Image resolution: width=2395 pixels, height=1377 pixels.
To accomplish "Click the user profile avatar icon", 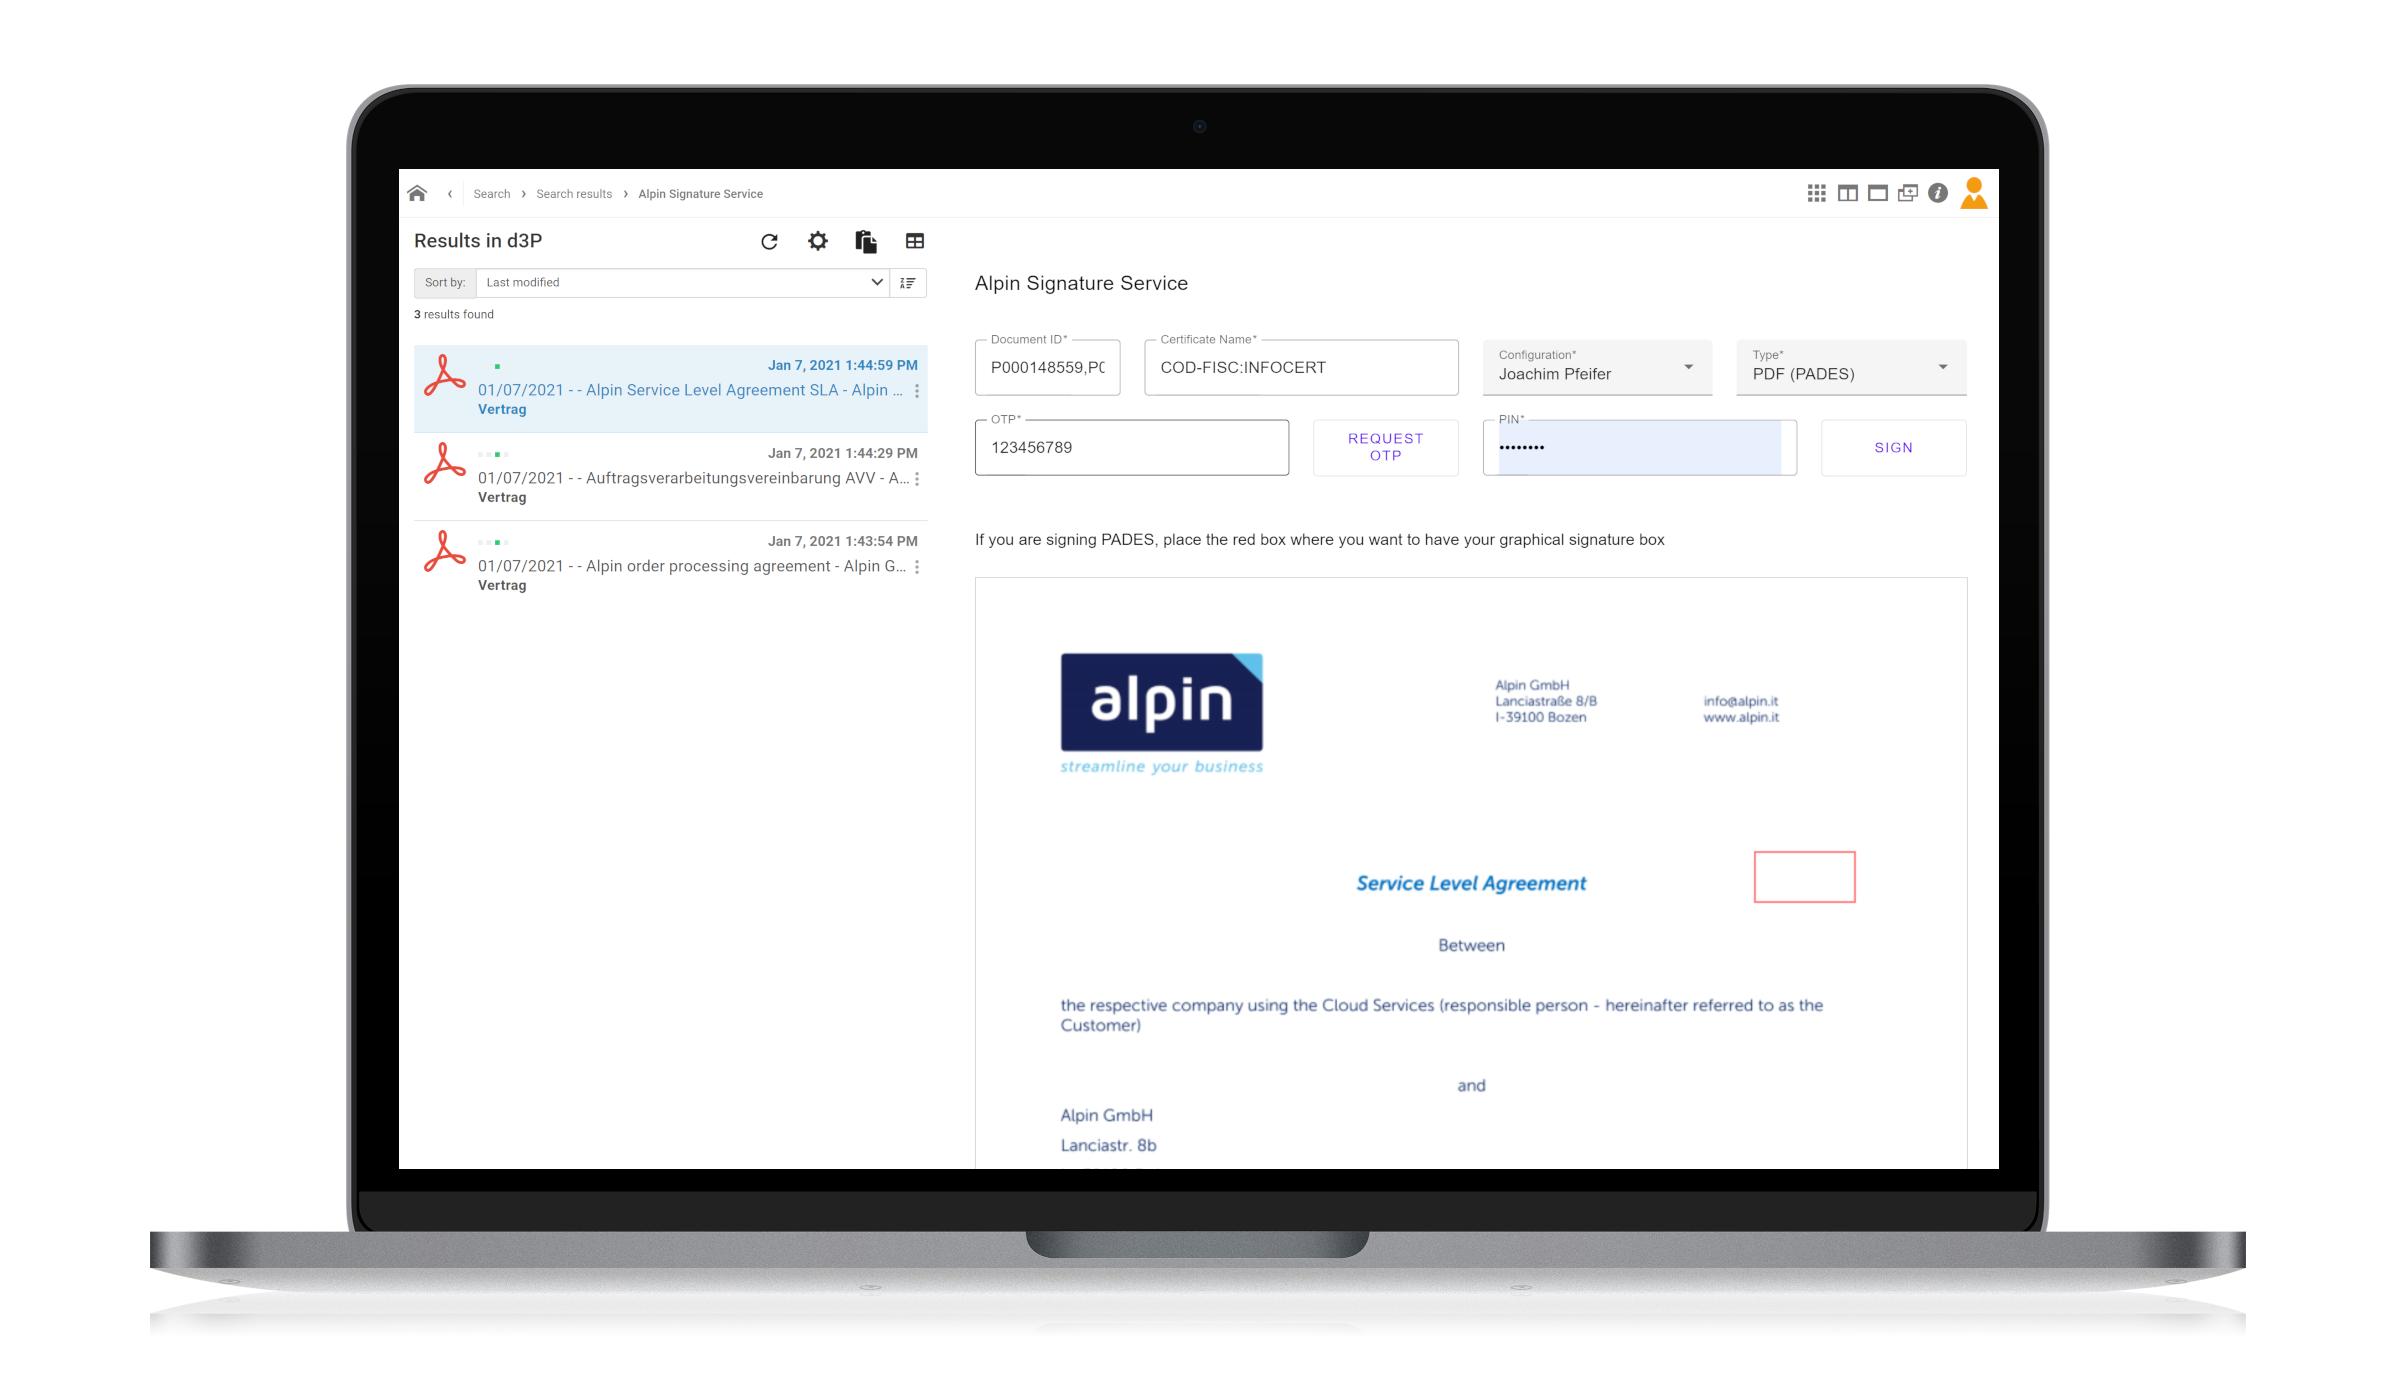I will [1974, 192].
